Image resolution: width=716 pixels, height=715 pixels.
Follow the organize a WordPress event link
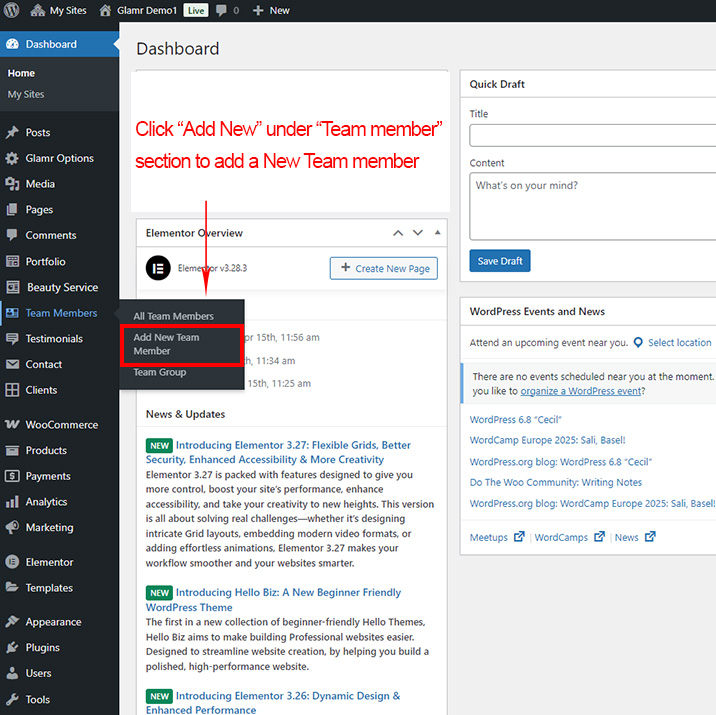pos(581,391)
